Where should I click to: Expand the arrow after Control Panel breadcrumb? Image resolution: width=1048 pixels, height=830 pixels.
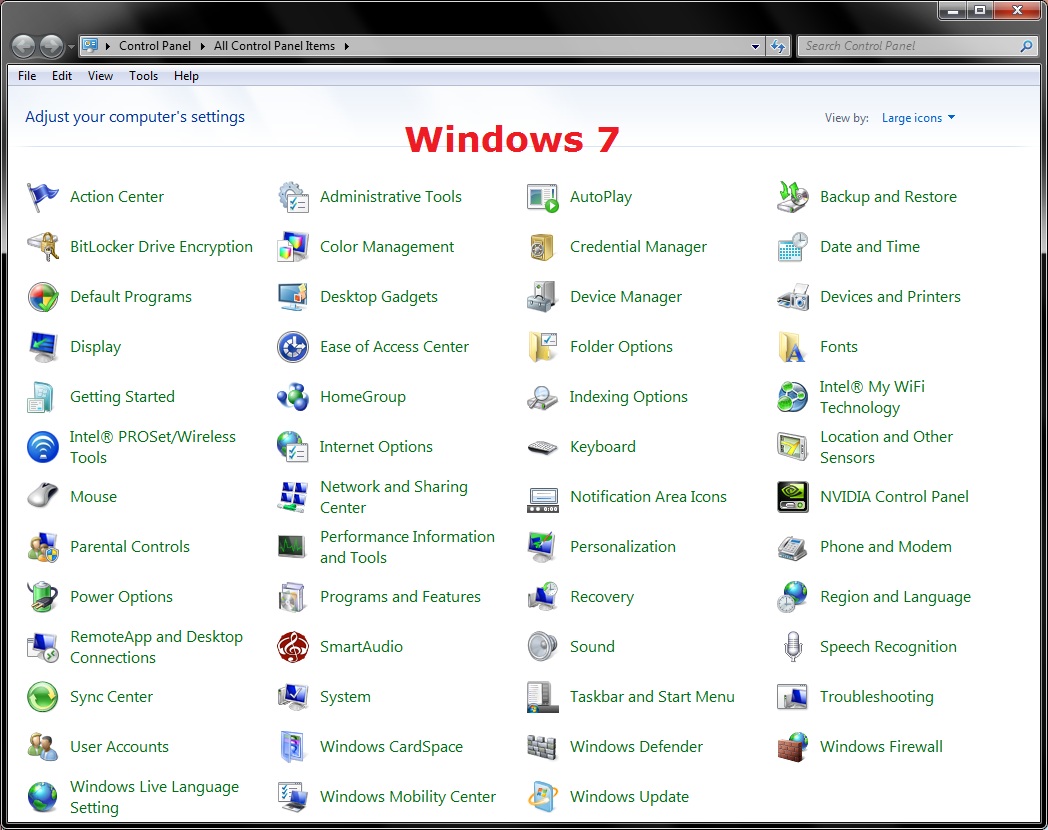[202, 46]
